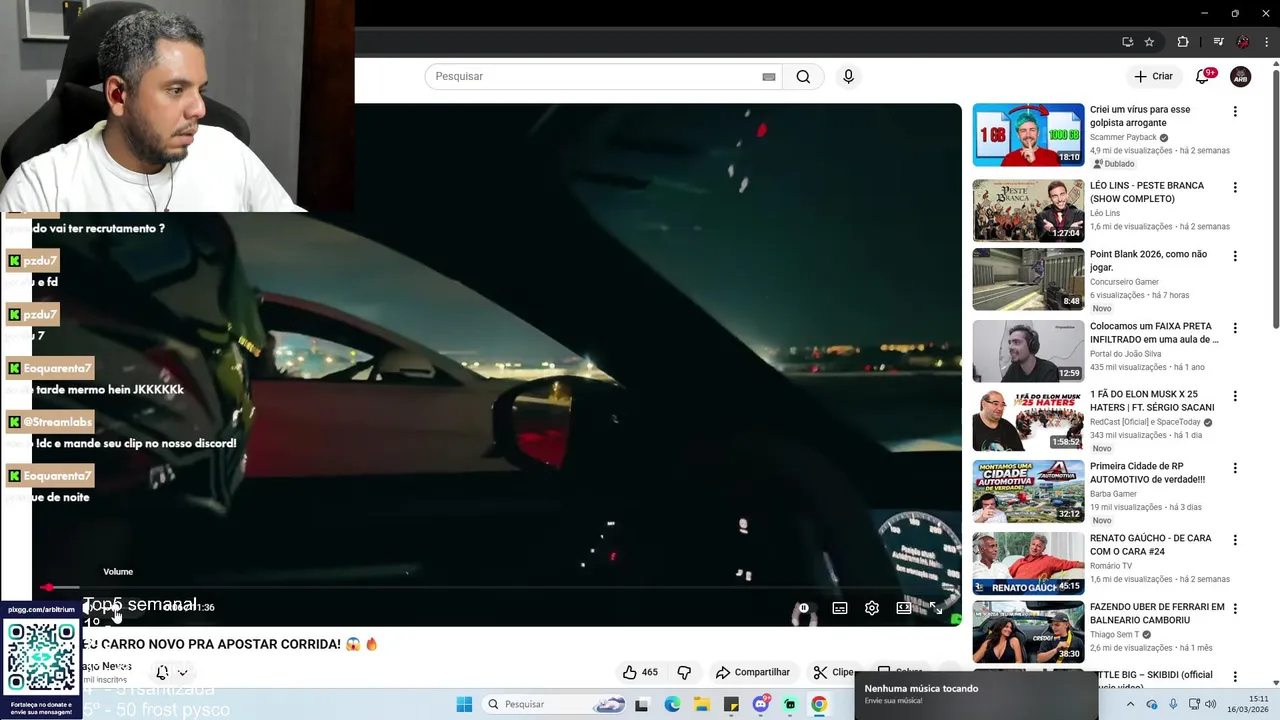Image resolution: width=1280 pixels, height=720 pixels.
Task: Dislike the video with thumbs down
Action: (684, 672)
